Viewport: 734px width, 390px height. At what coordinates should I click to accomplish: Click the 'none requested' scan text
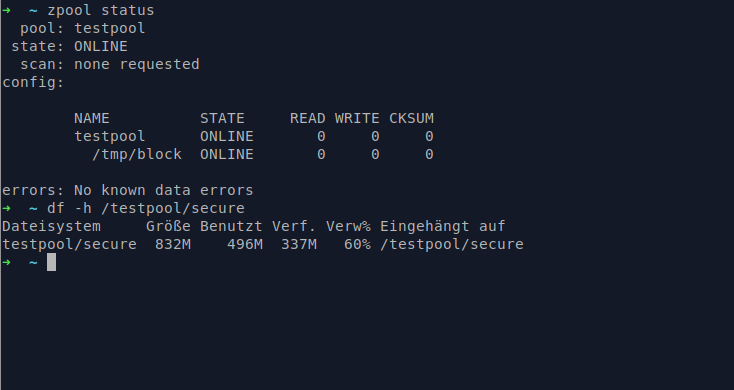(137, 64)
